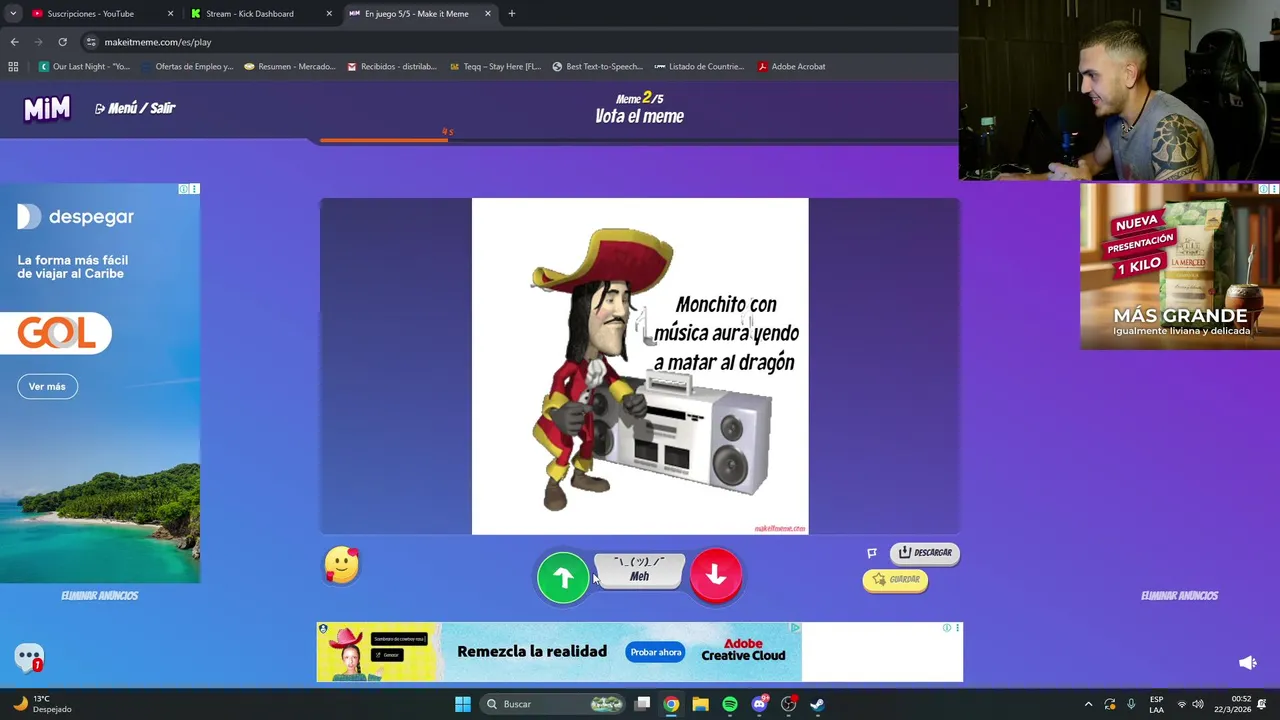Reload the page
The image size is (1280, 720).
pyautogui.click(x=62, y=42)
